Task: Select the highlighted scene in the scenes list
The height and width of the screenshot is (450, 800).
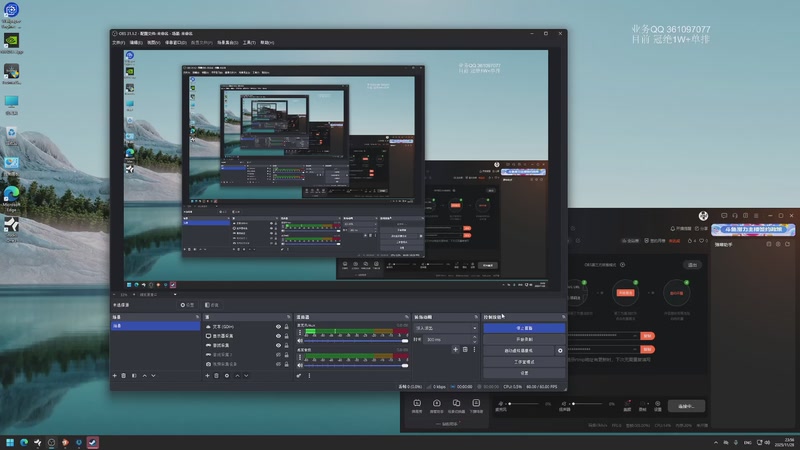Action: pyautogui.click(x=156, y=326)
